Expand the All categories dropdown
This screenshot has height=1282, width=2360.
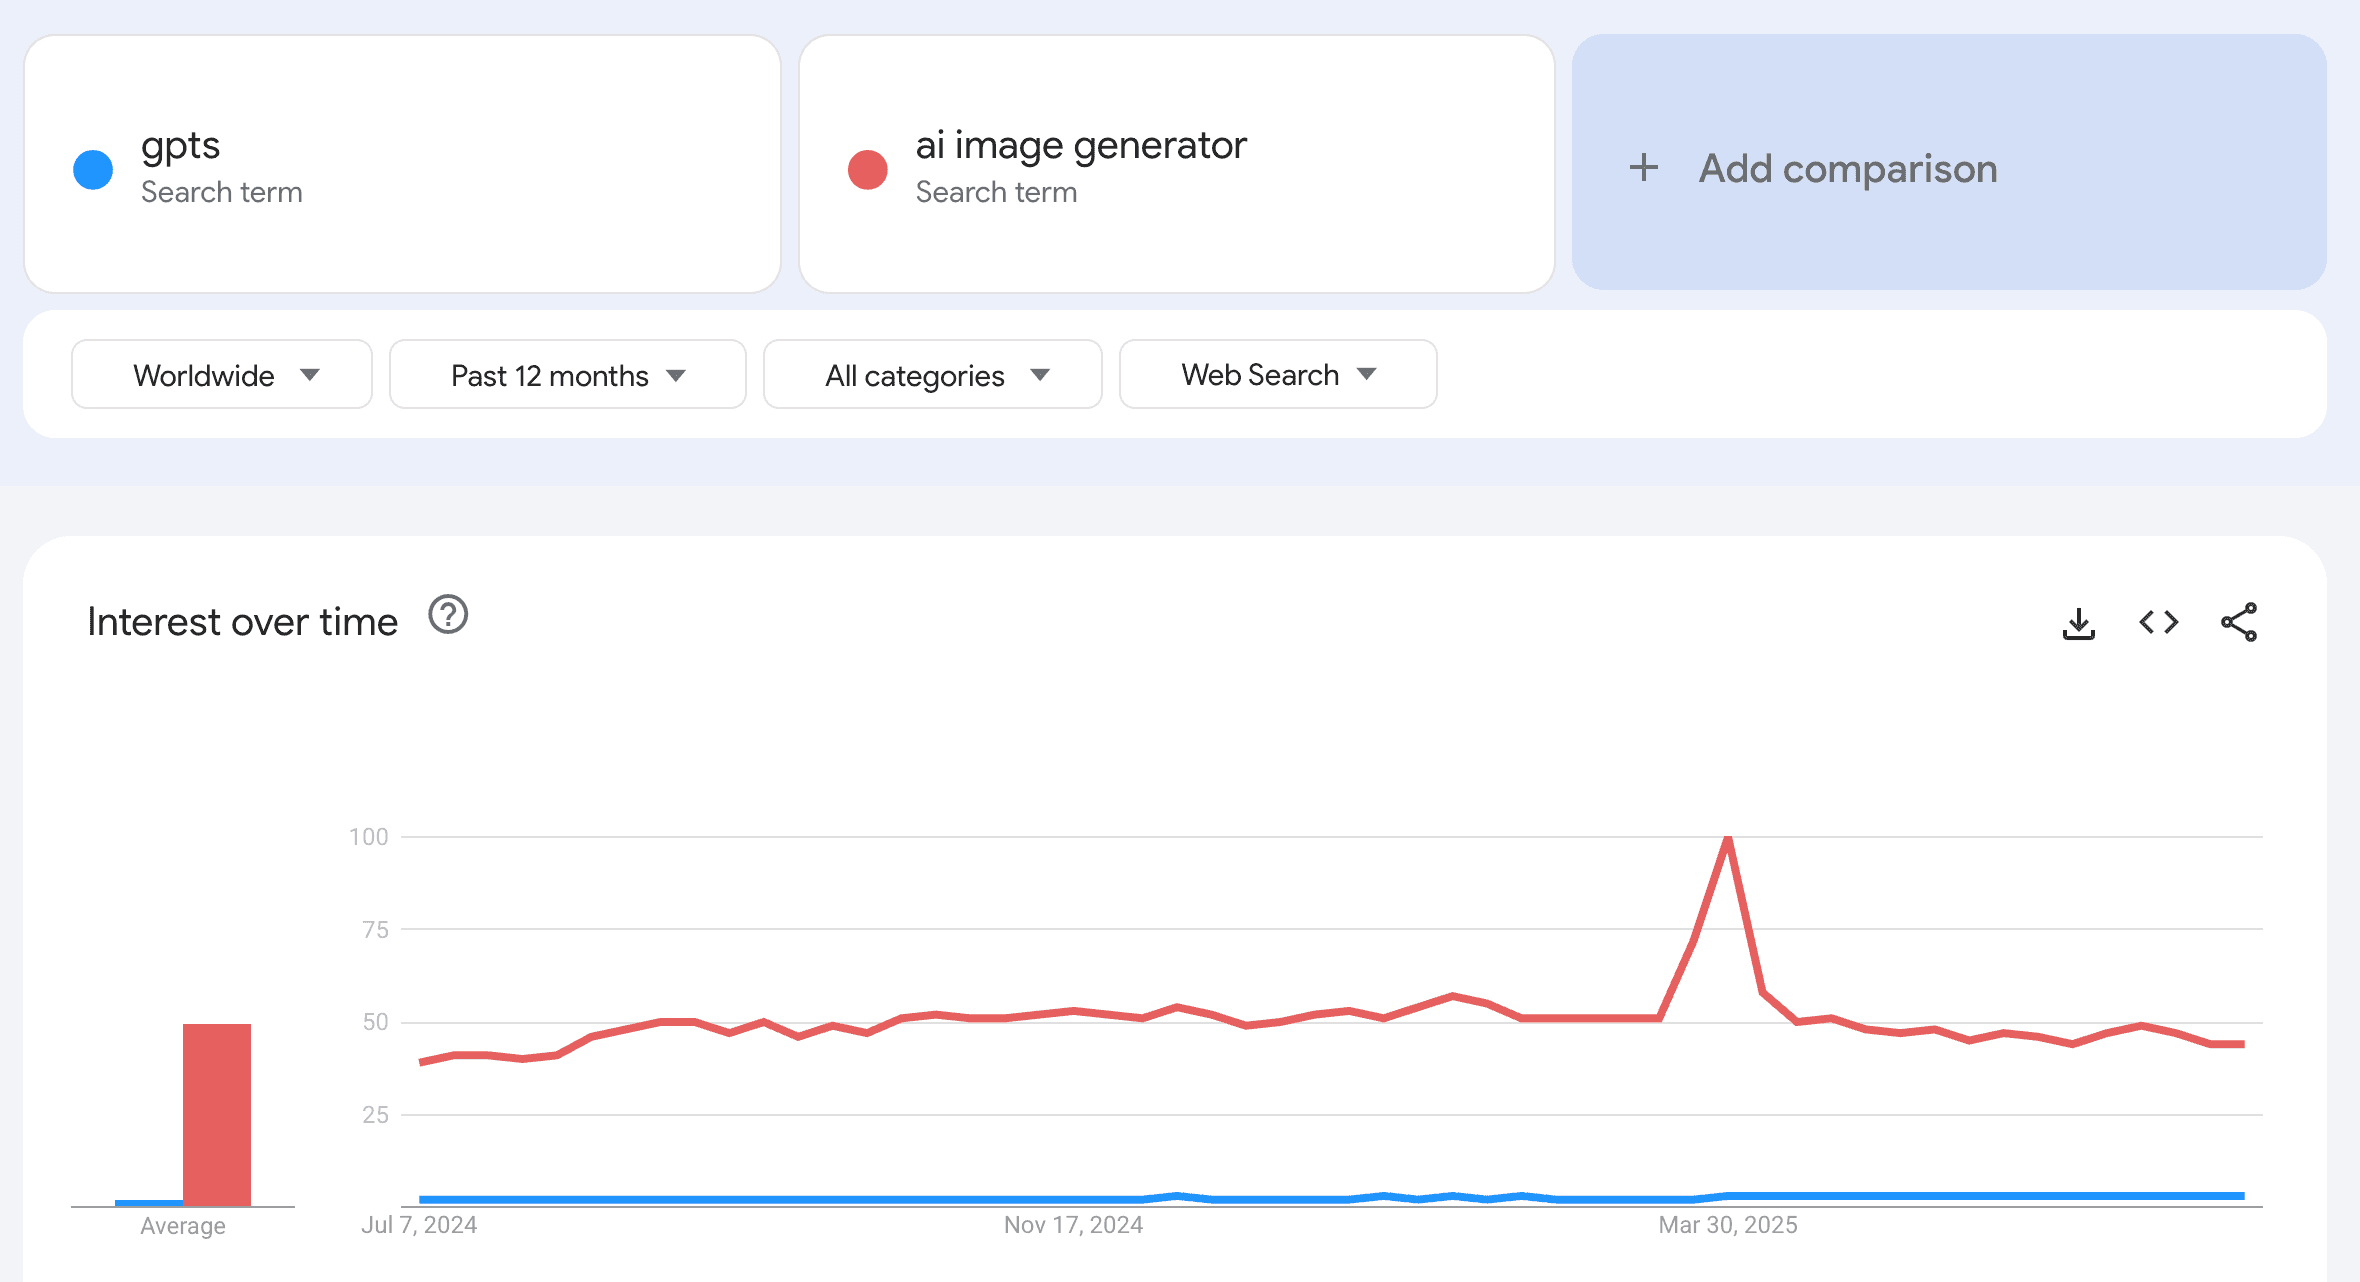(x=933, y=374)
